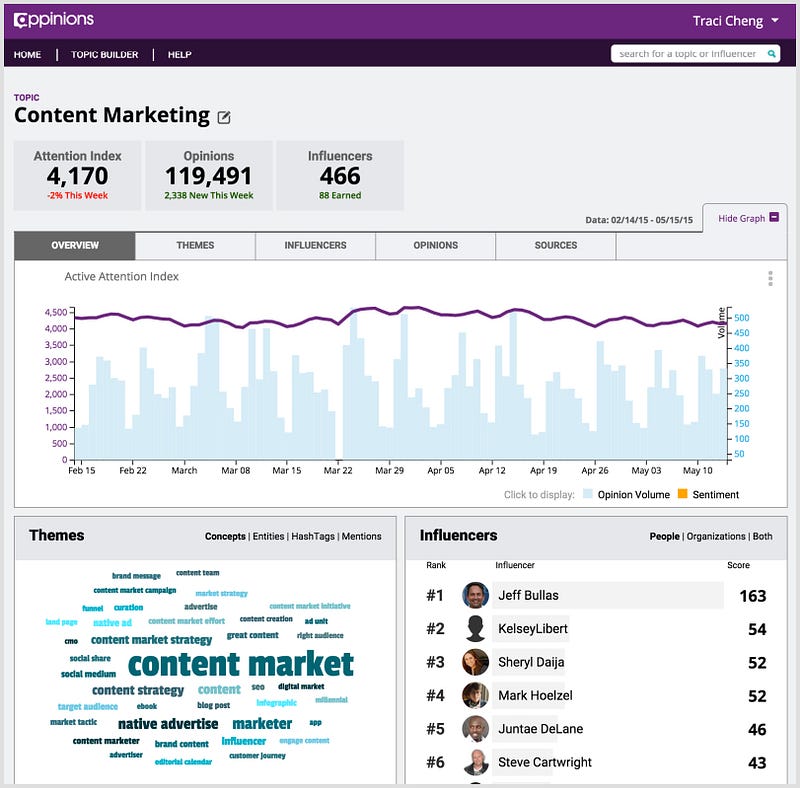Filter influencers by People
800x788 pixels.
(664, 536)
